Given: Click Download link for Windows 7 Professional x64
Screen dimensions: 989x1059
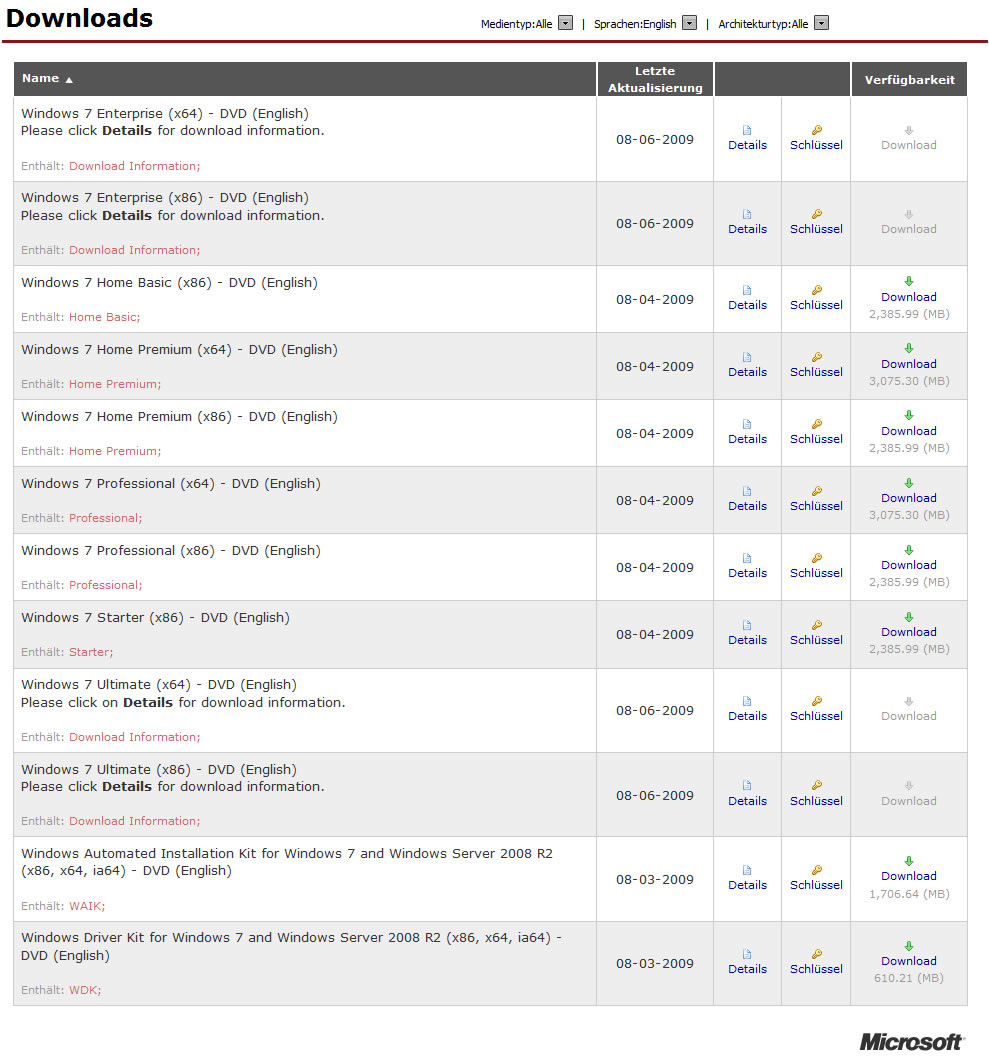Looking at the screenshot, I should [x=909, y=498].
